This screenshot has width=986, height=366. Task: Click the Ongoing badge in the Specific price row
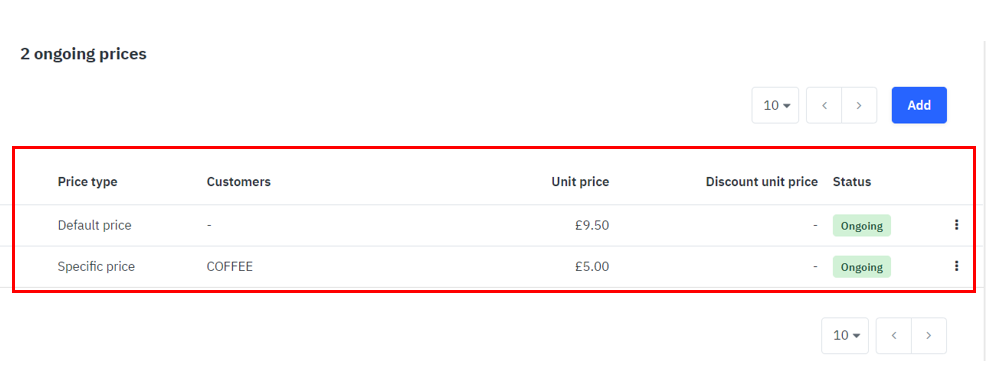pos(861,267)
